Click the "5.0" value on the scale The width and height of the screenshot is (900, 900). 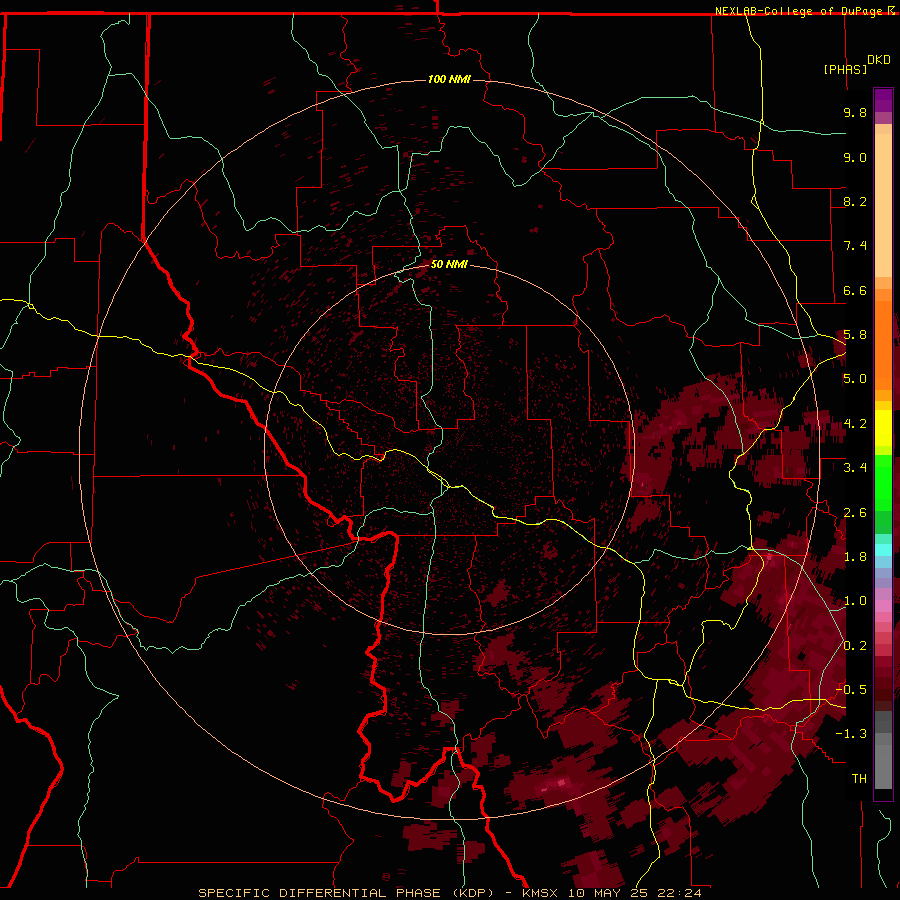855,379
